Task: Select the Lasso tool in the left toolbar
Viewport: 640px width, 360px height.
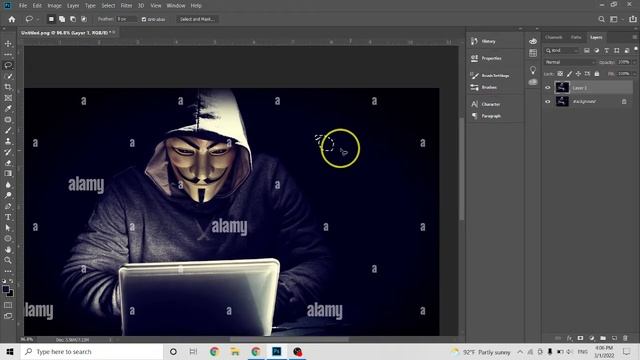Action: [8, 65]
